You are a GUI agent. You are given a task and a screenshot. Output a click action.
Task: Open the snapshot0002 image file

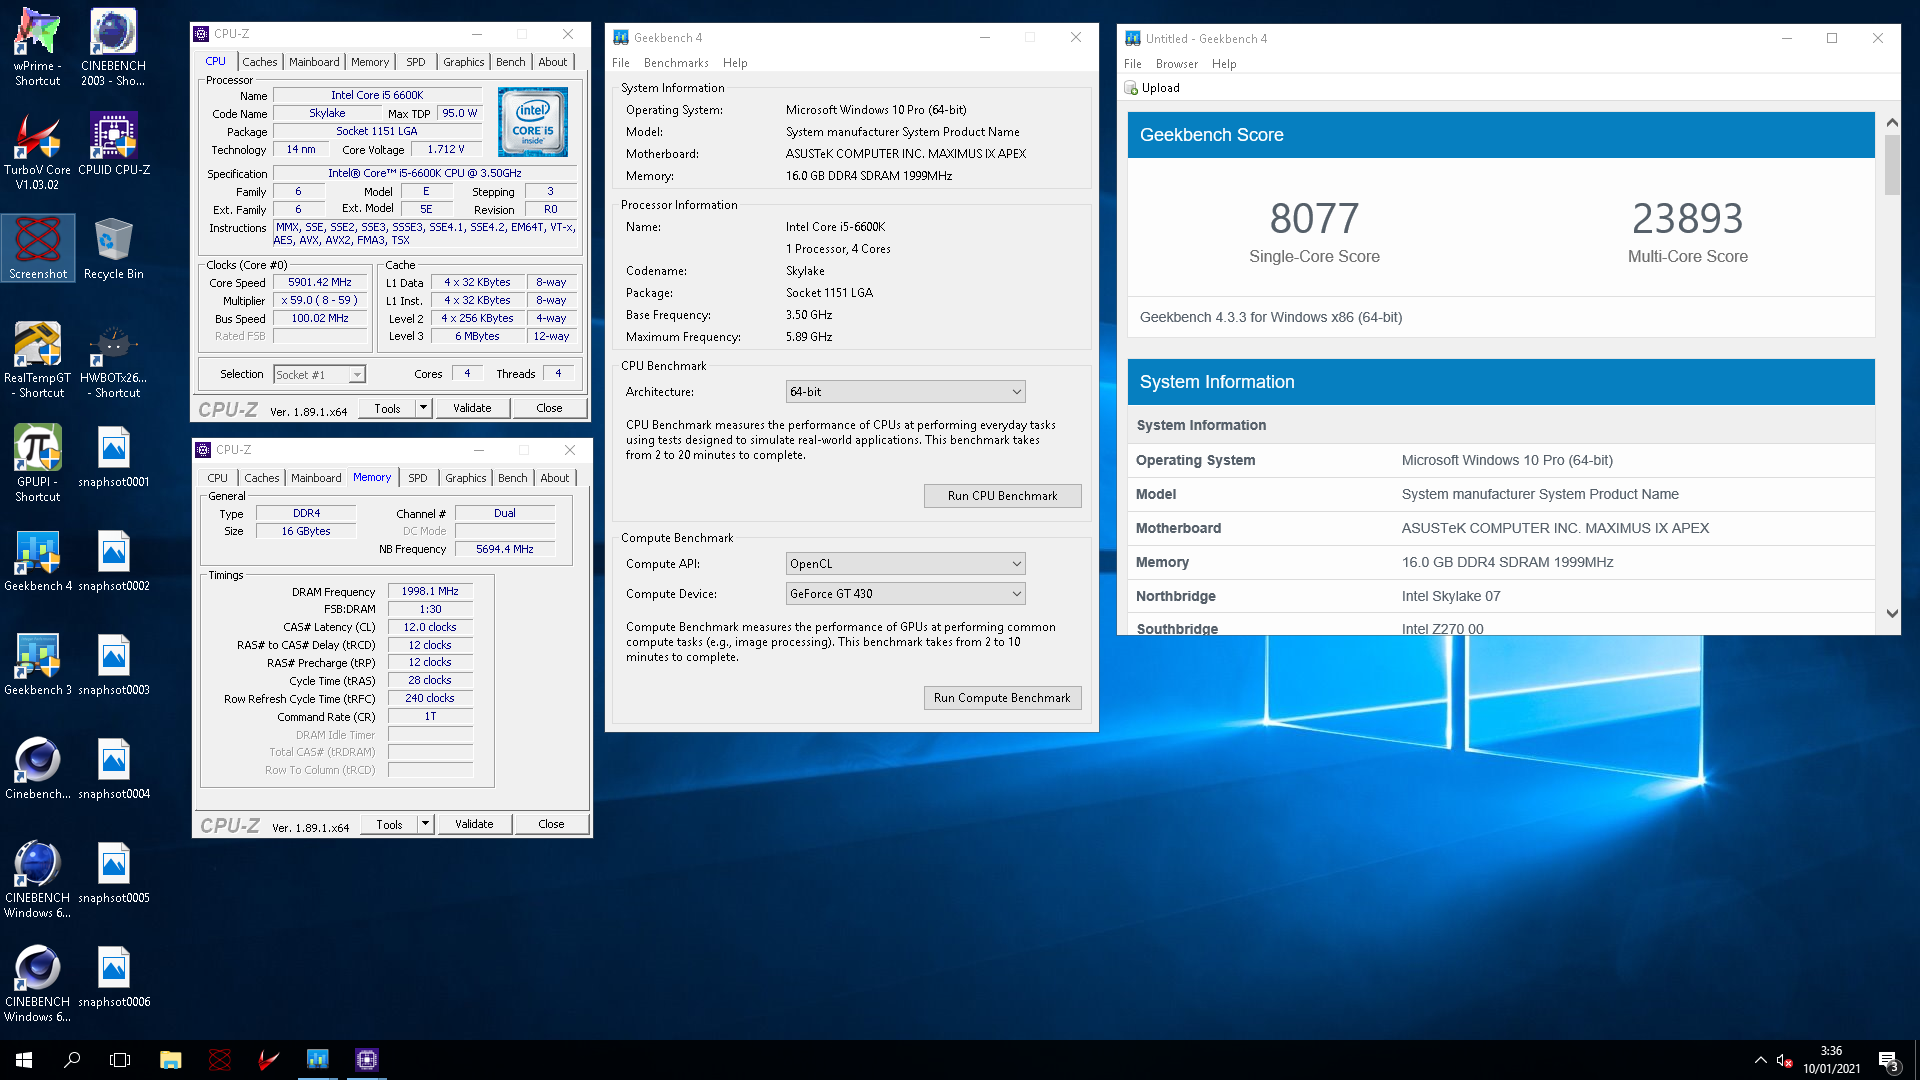(114, 560)
